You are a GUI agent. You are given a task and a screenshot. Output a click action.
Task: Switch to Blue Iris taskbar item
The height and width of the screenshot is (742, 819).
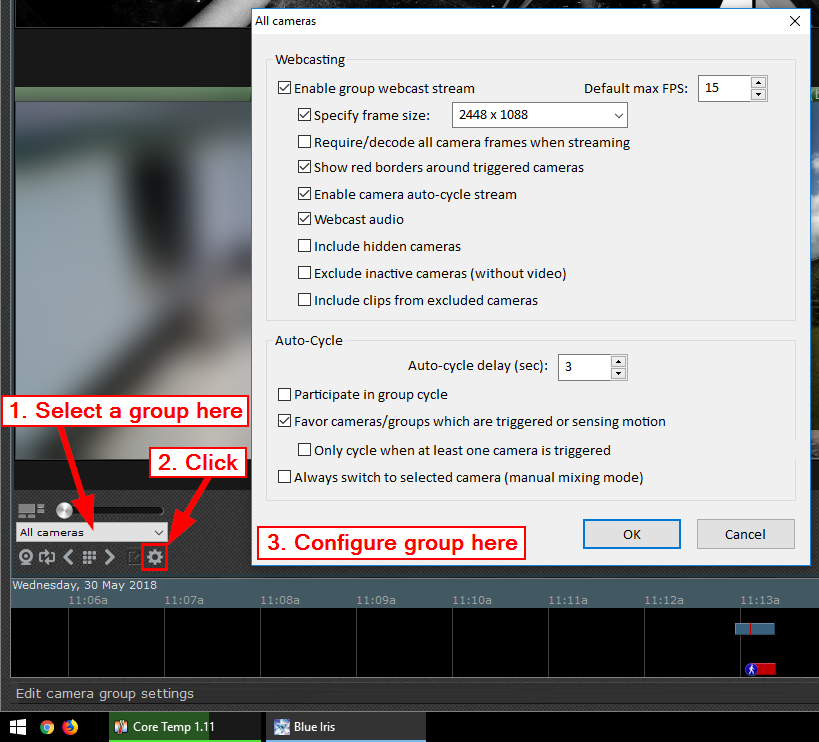click(x=346, y=727)
